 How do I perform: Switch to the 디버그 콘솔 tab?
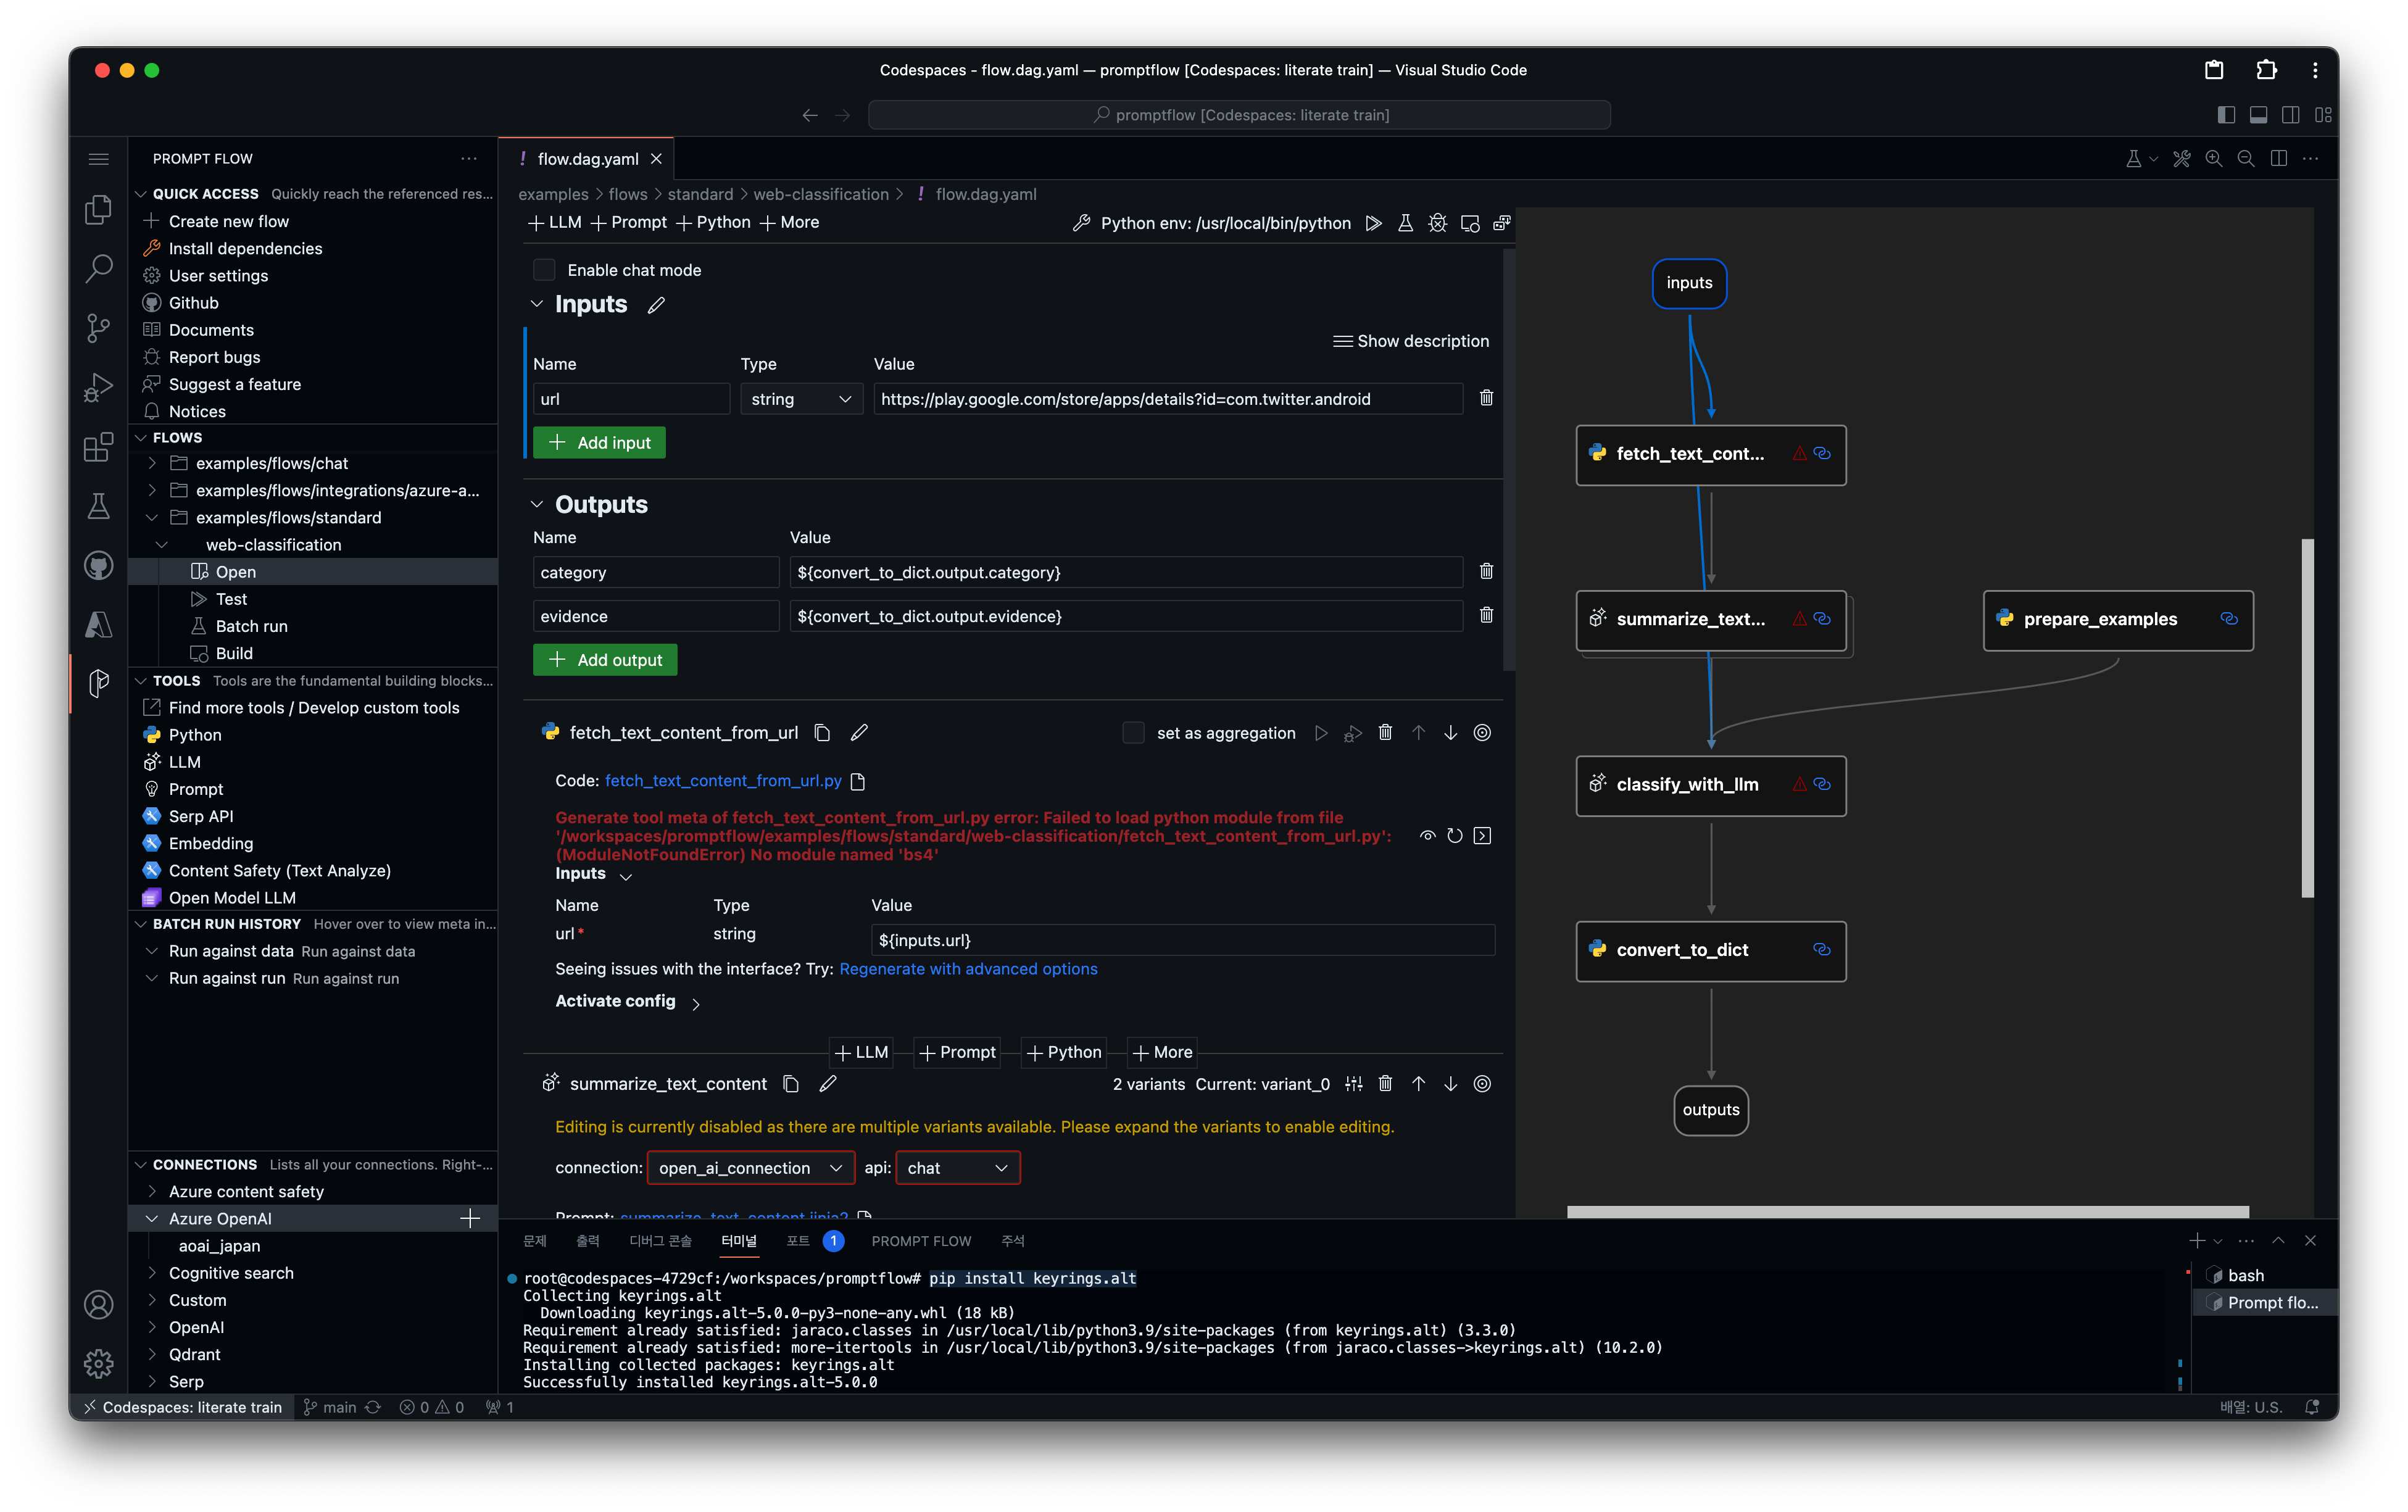pyautogui.click(x=660, y=1241)
